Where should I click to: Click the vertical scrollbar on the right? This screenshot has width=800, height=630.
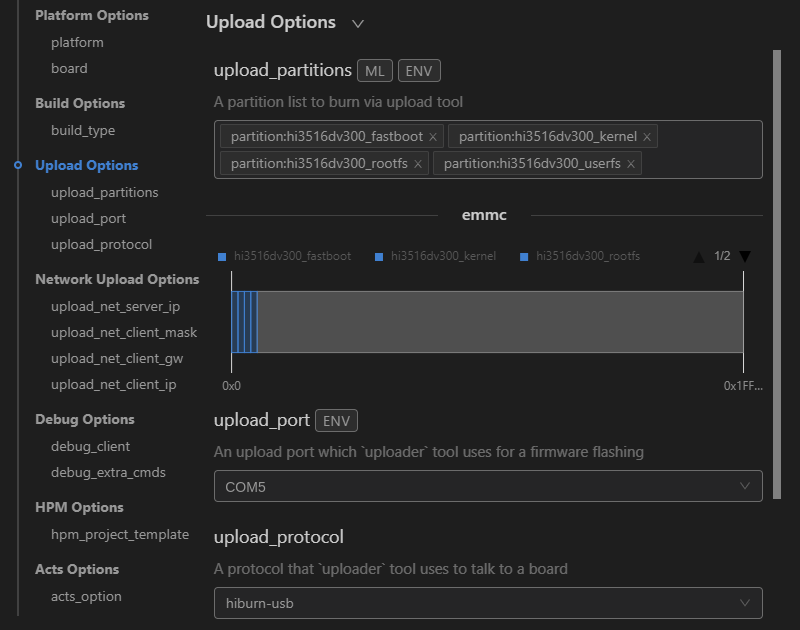[x=777, y=274]
